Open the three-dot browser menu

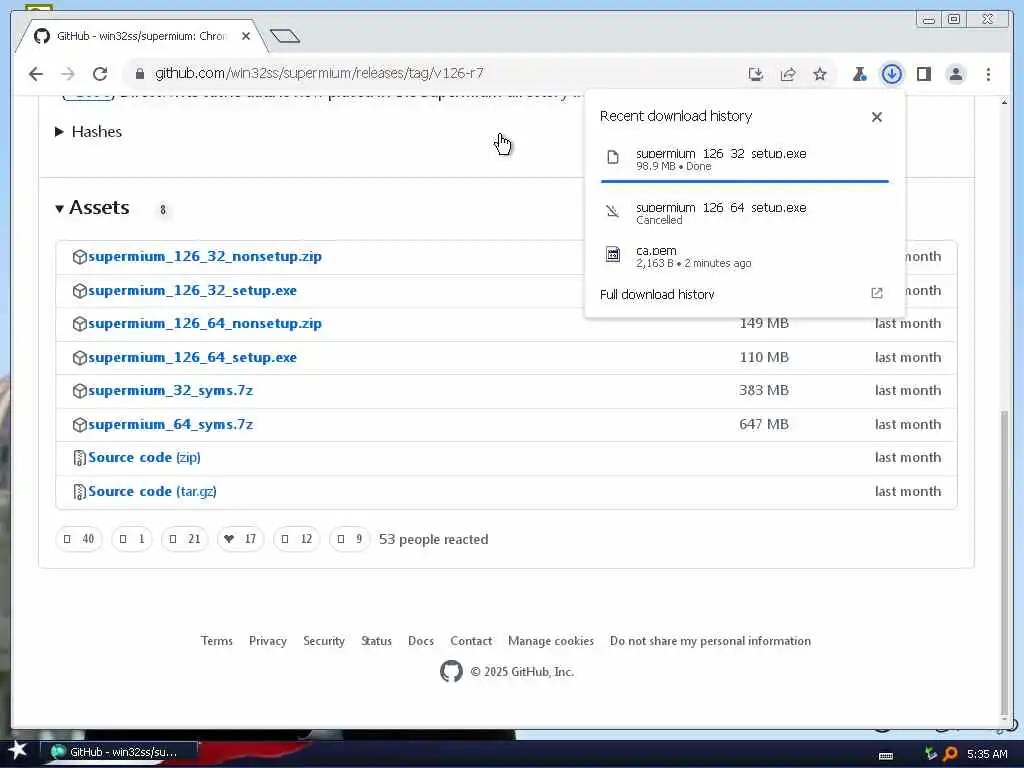988,74
